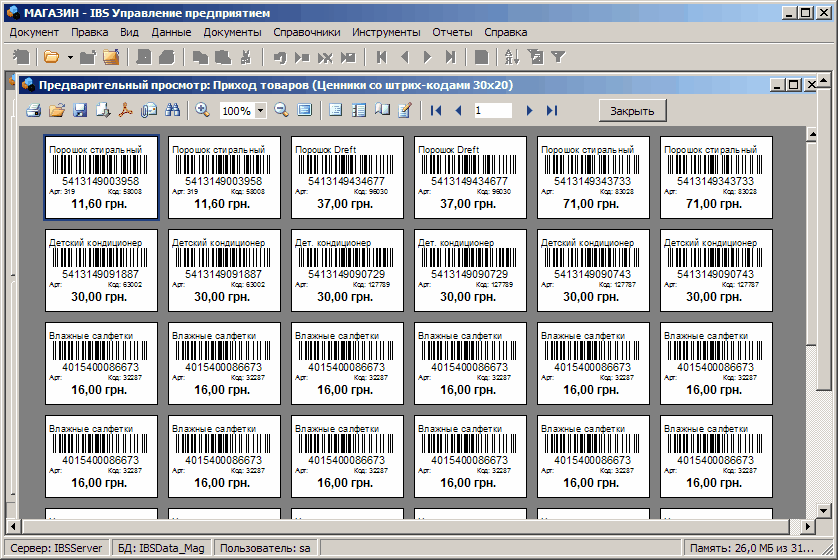Select the first Порошок стиральный price label

coord(102,178)
